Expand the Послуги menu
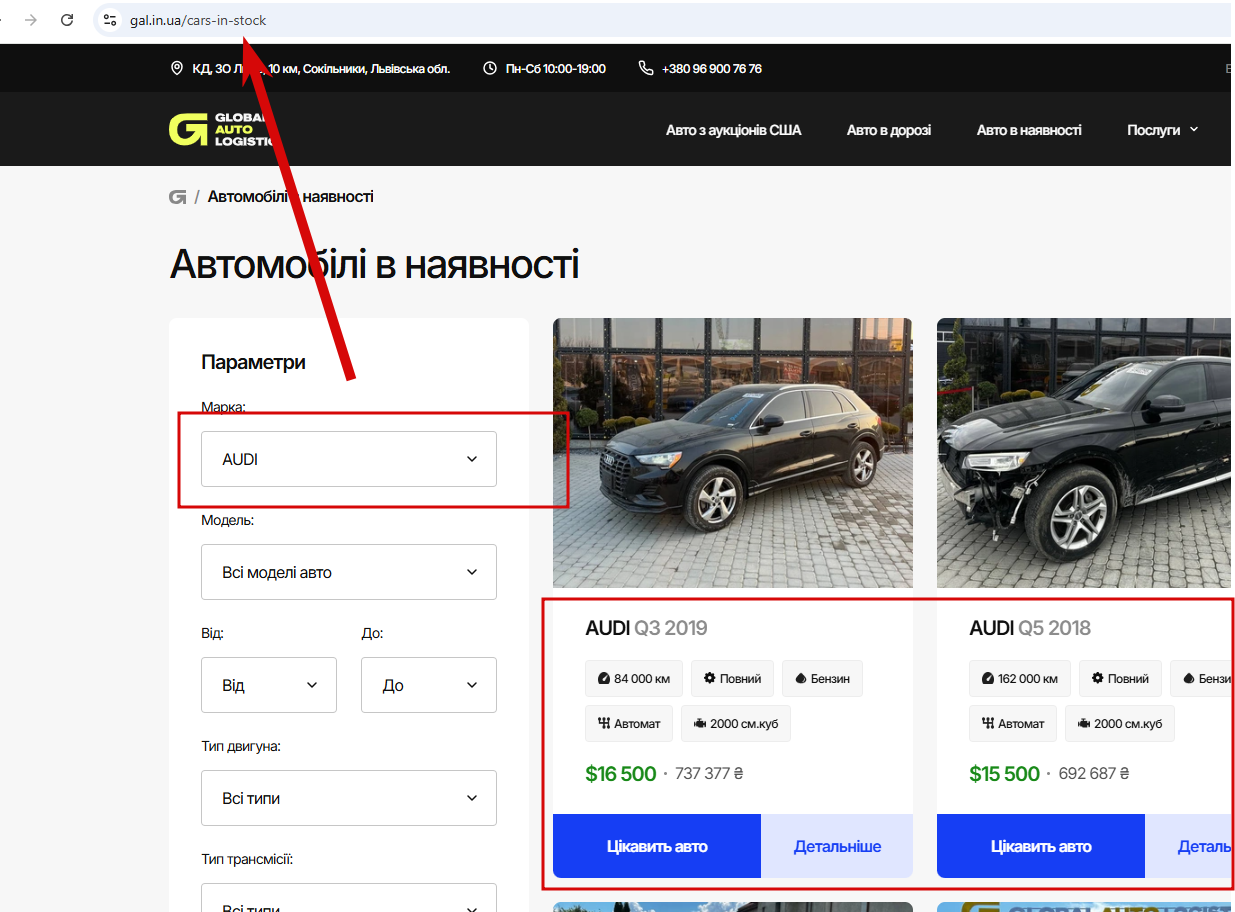1235x912 pixels. click(x=1163, y=130)
